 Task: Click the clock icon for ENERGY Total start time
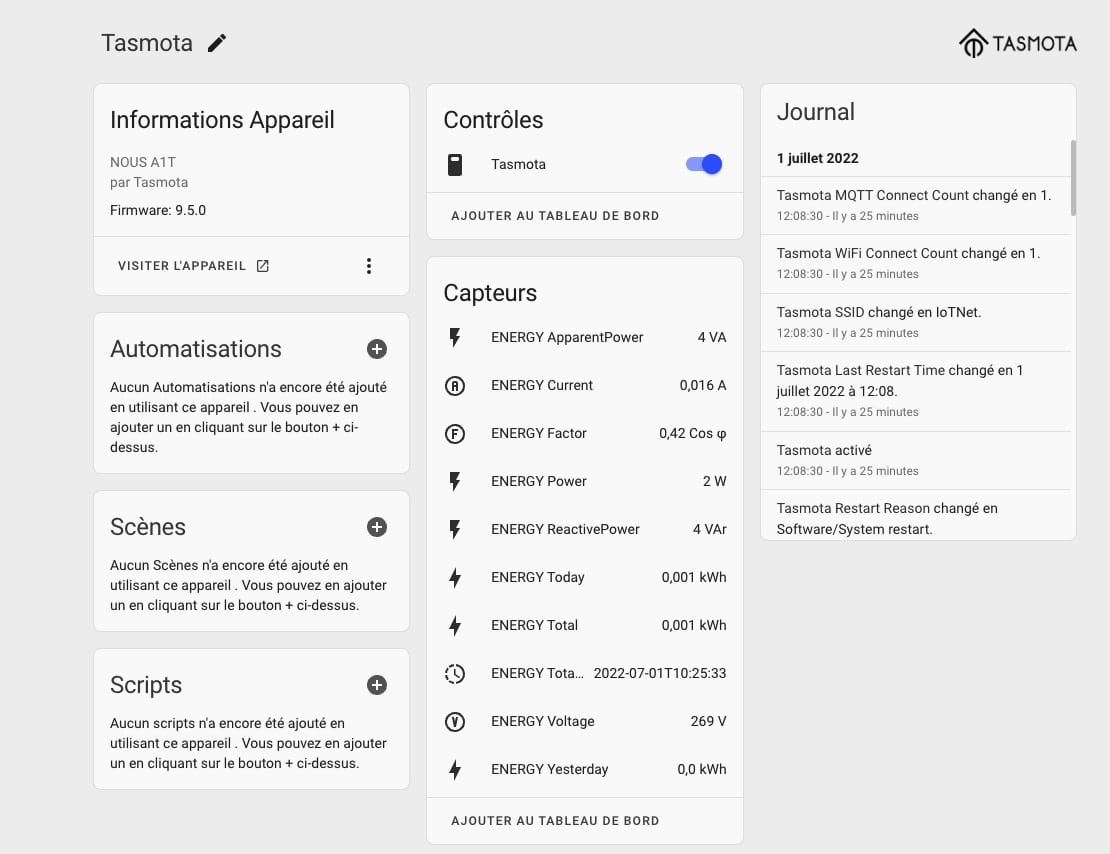(455, 673)
